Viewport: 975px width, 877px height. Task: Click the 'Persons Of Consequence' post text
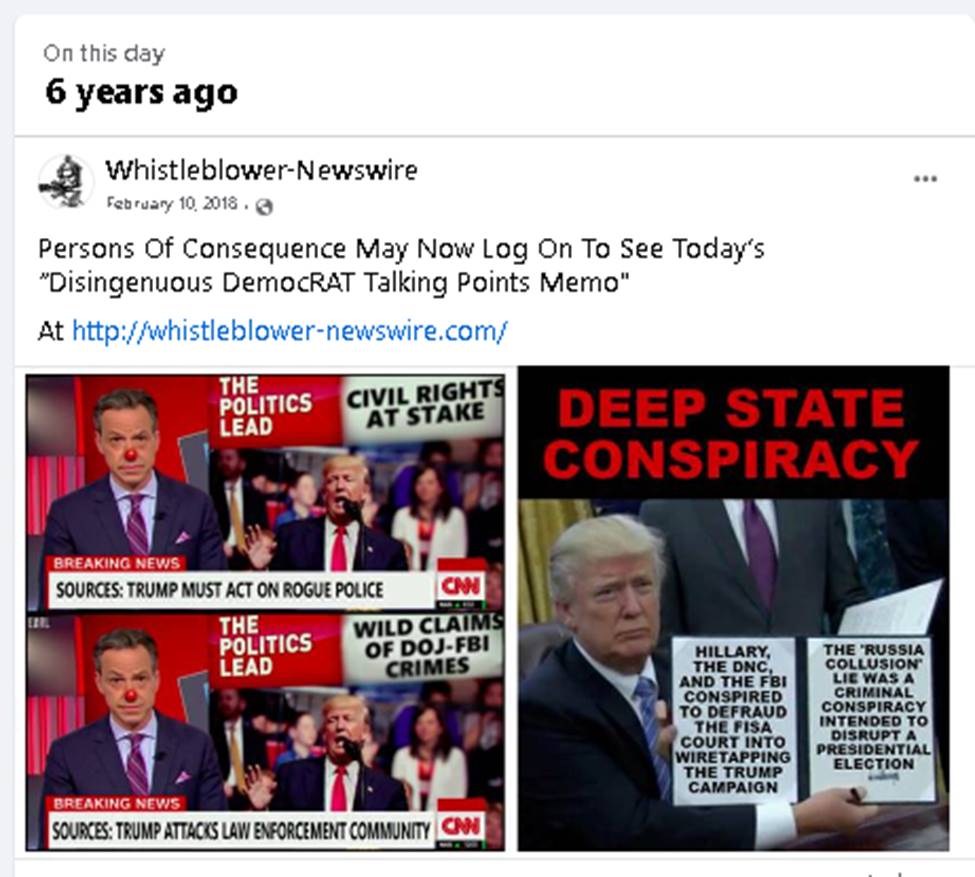point(401,265)
